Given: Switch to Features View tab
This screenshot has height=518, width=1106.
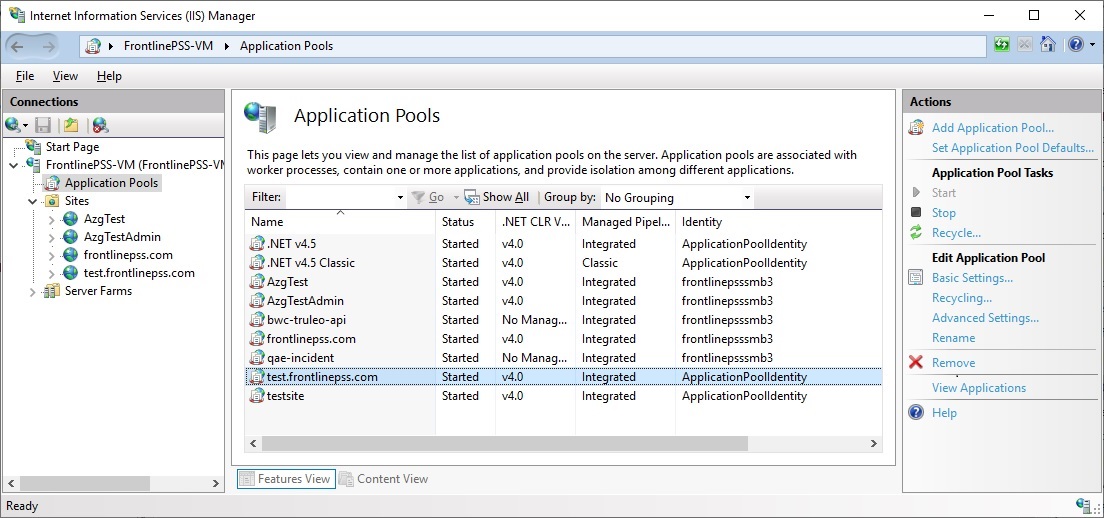Looking at the screenshot, I should (285, 478).
